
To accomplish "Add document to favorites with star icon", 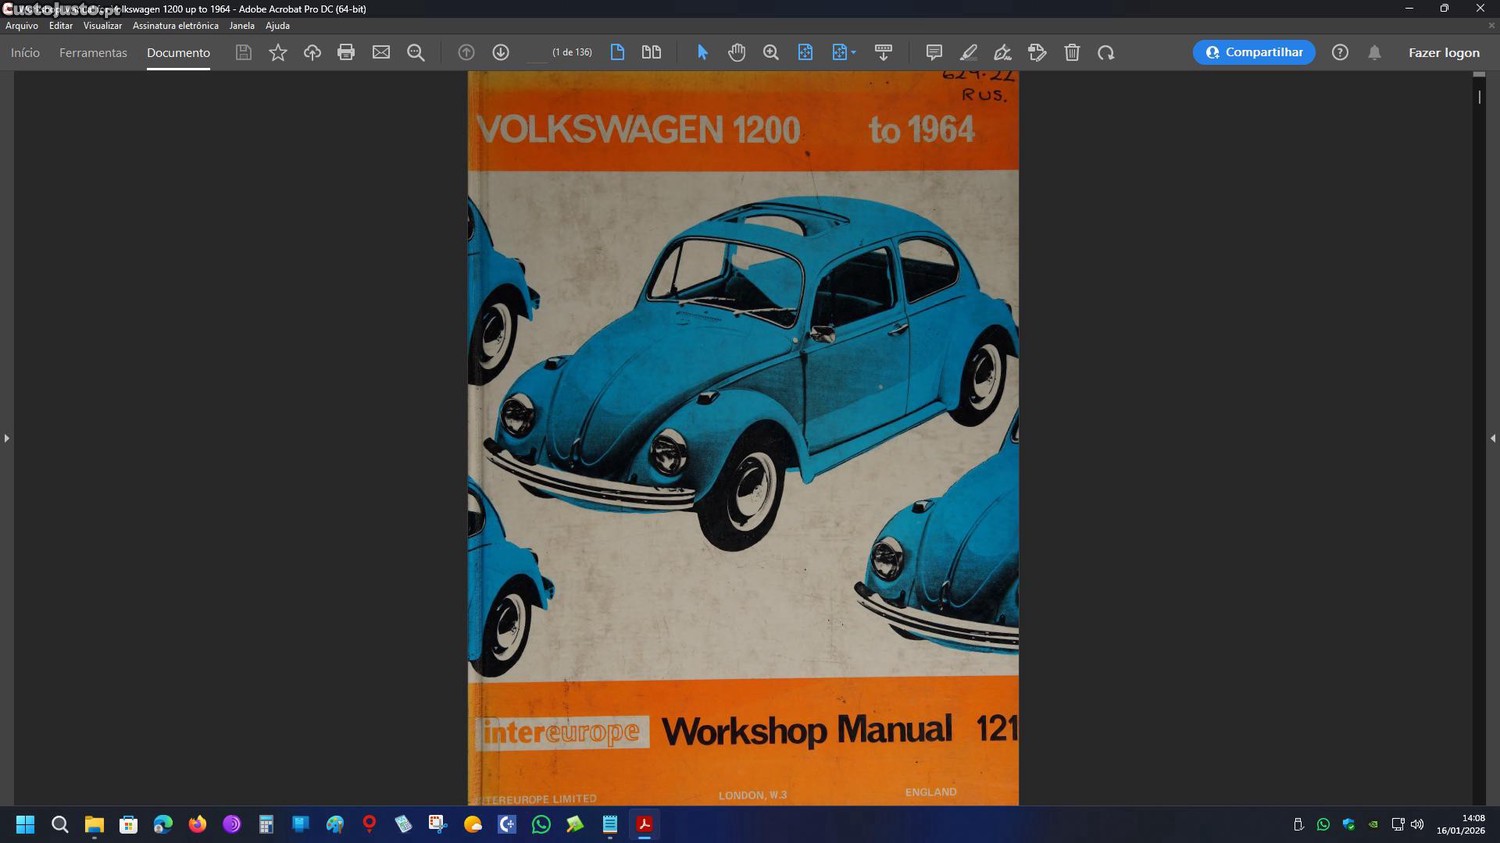I will click(x=278, y=52).
